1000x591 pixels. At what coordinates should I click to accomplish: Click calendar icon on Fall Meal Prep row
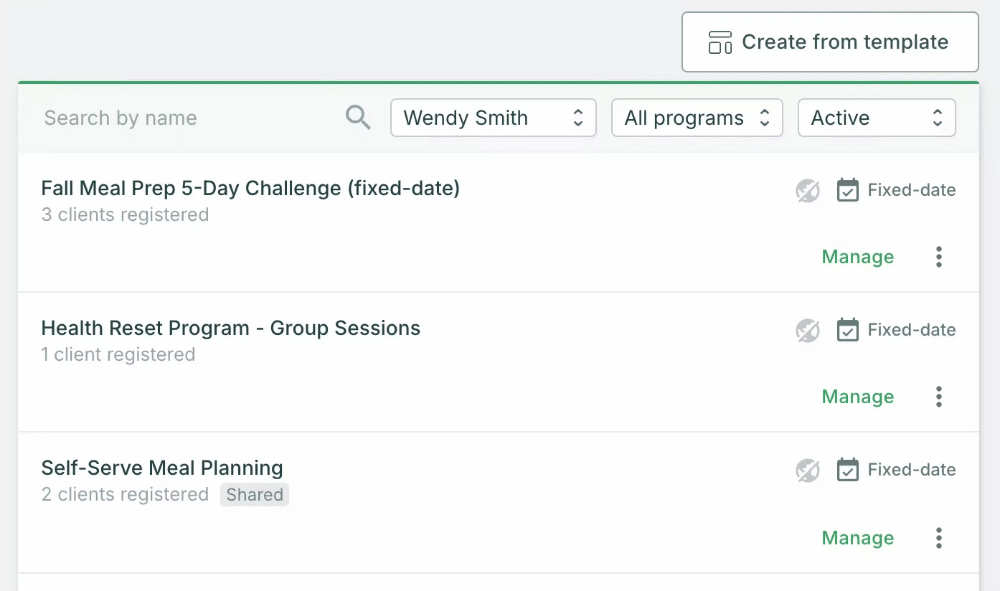[x=847, y=190]
